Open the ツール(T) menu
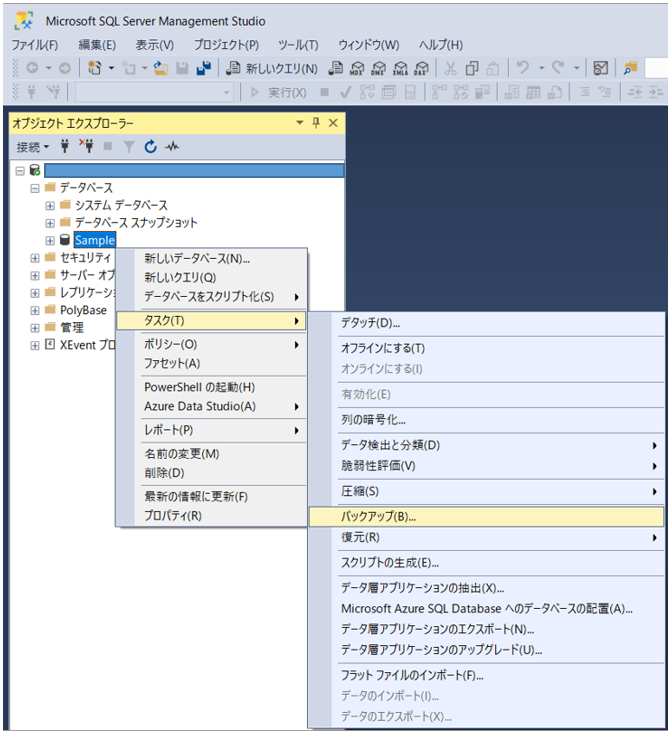The image size is (671, 734). pyautogui.click(x=298, y=45)
